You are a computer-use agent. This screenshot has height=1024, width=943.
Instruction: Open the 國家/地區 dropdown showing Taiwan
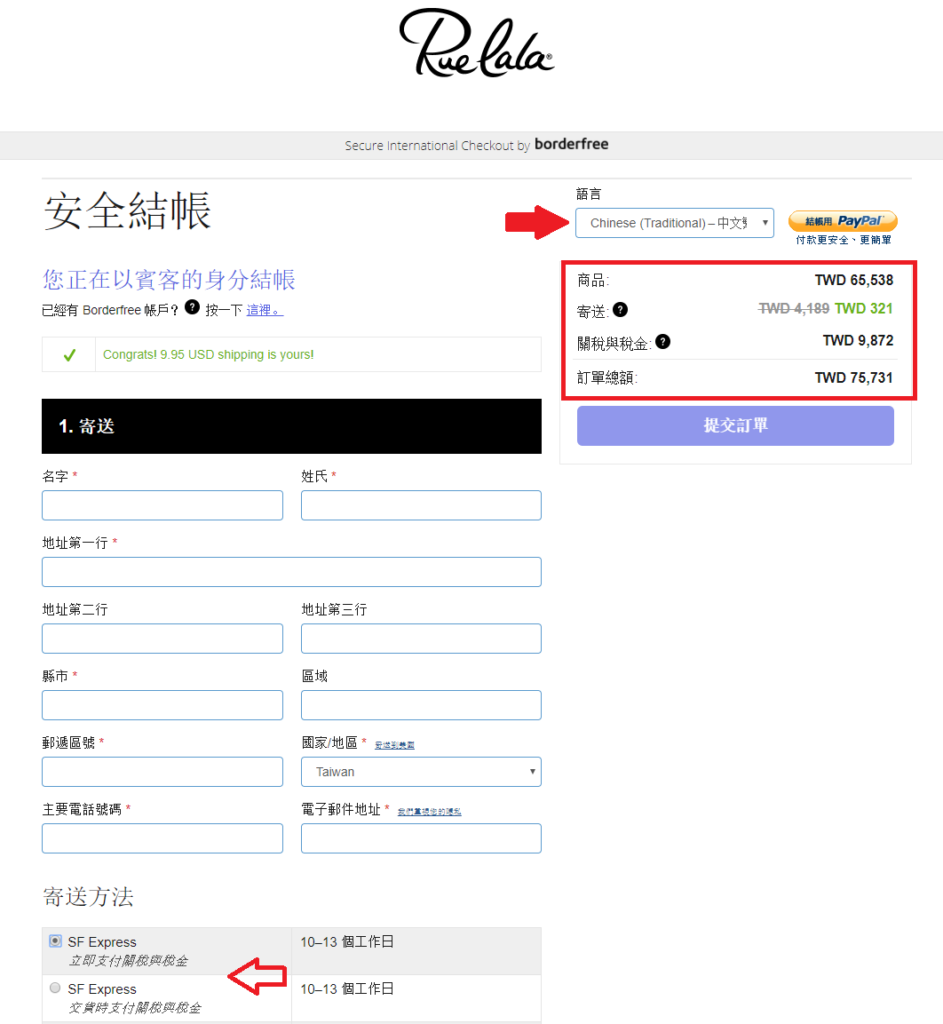click(x=421, y=772)
